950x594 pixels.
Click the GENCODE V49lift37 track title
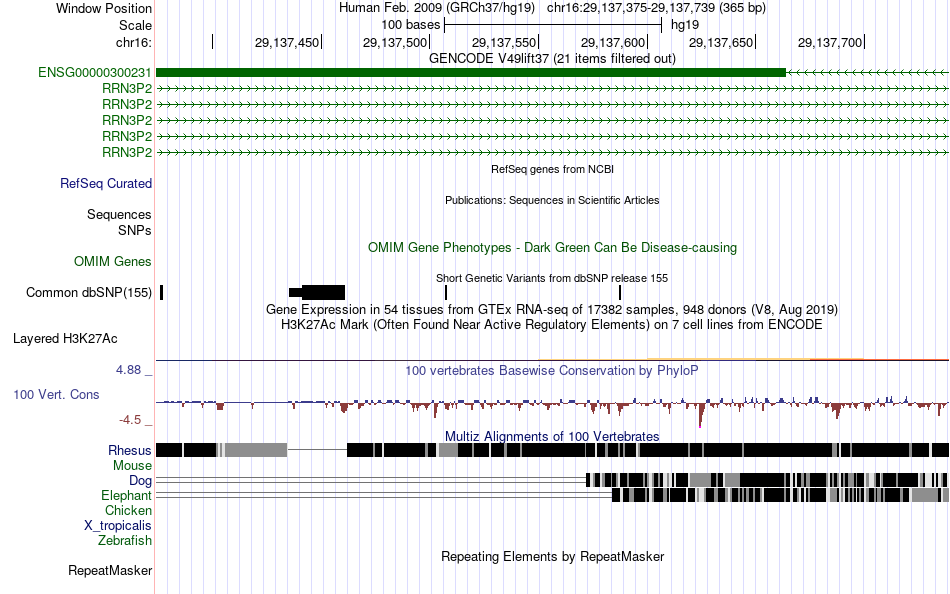point(552,58)
